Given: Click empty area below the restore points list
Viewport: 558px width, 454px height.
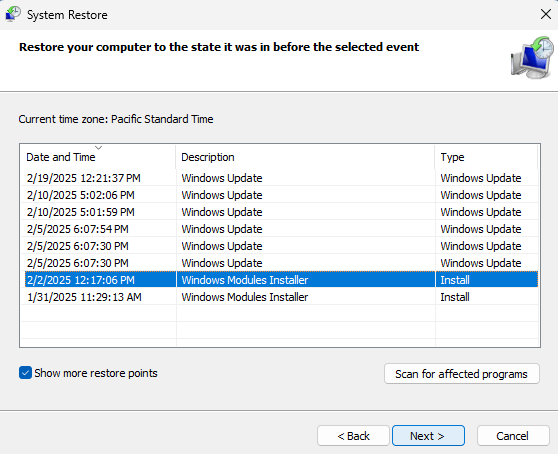Looking at the screenshot, I should (279, 326).
